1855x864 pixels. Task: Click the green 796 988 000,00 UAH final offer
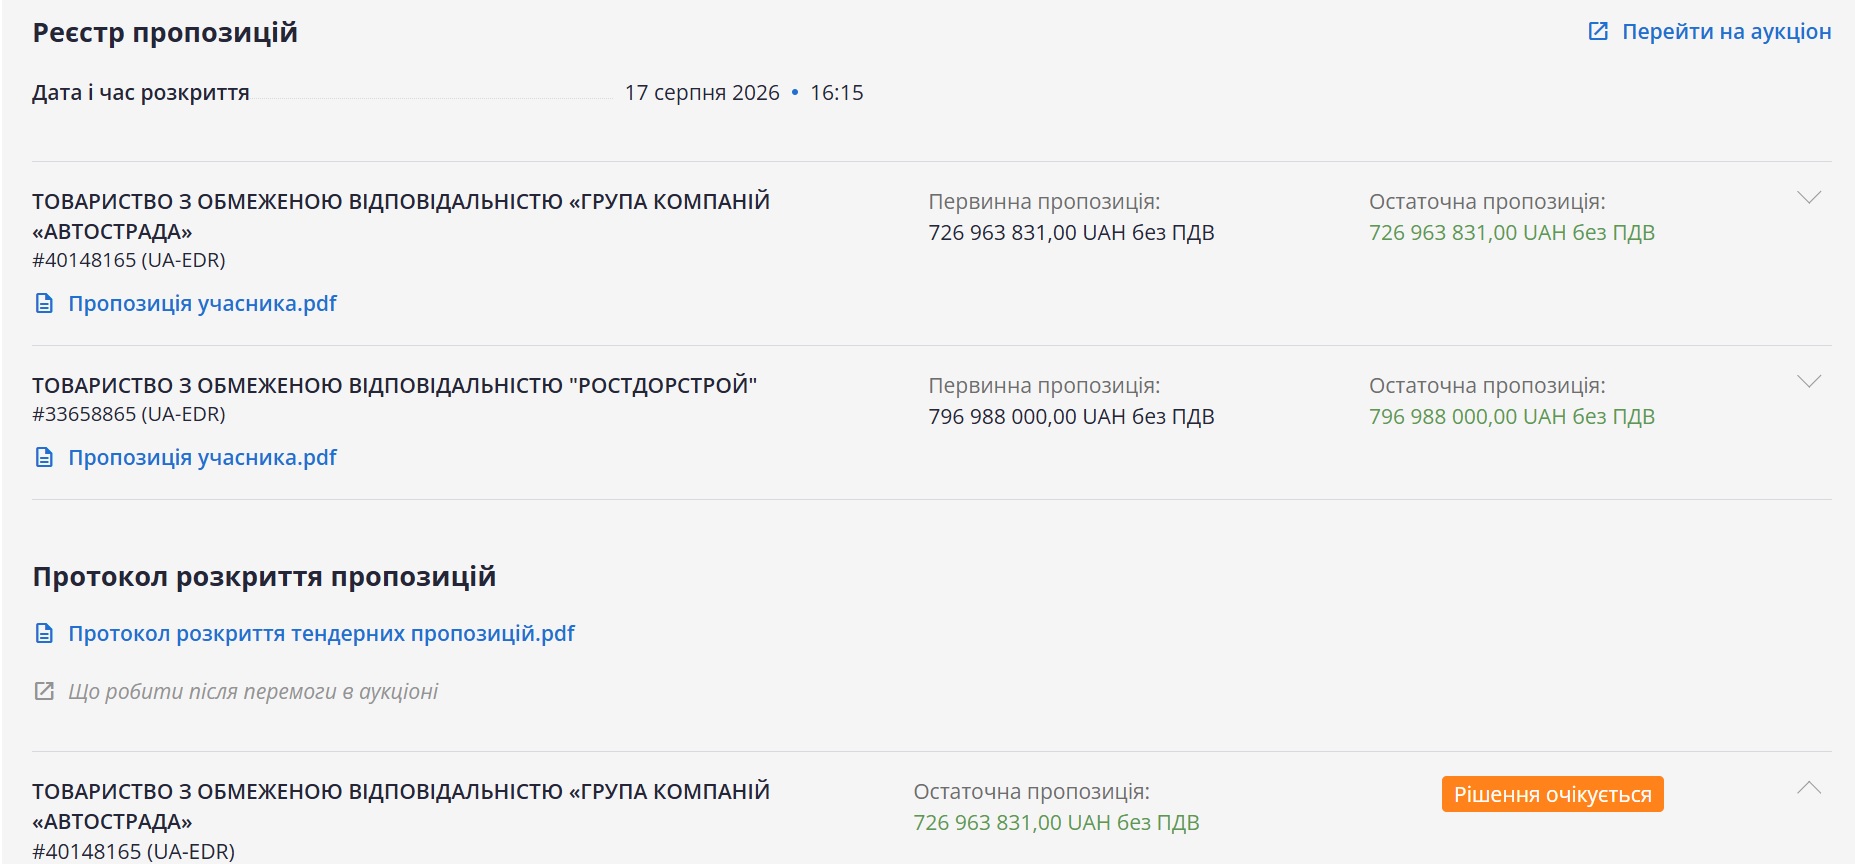click(x=1511, y=416)
